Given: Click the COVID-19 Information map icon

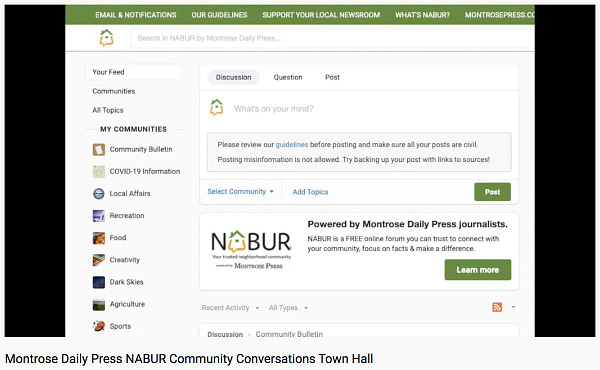Looking at the screenshot, I should (99, 171).
